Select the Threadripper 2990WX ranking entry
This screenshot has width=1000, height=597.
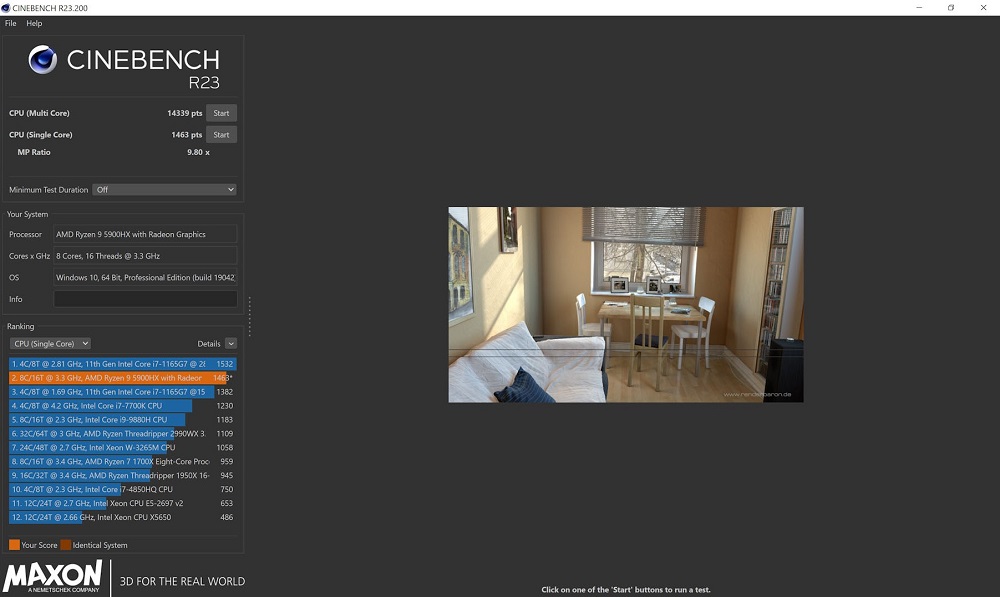pyautogui.click(x=122, y=433)
